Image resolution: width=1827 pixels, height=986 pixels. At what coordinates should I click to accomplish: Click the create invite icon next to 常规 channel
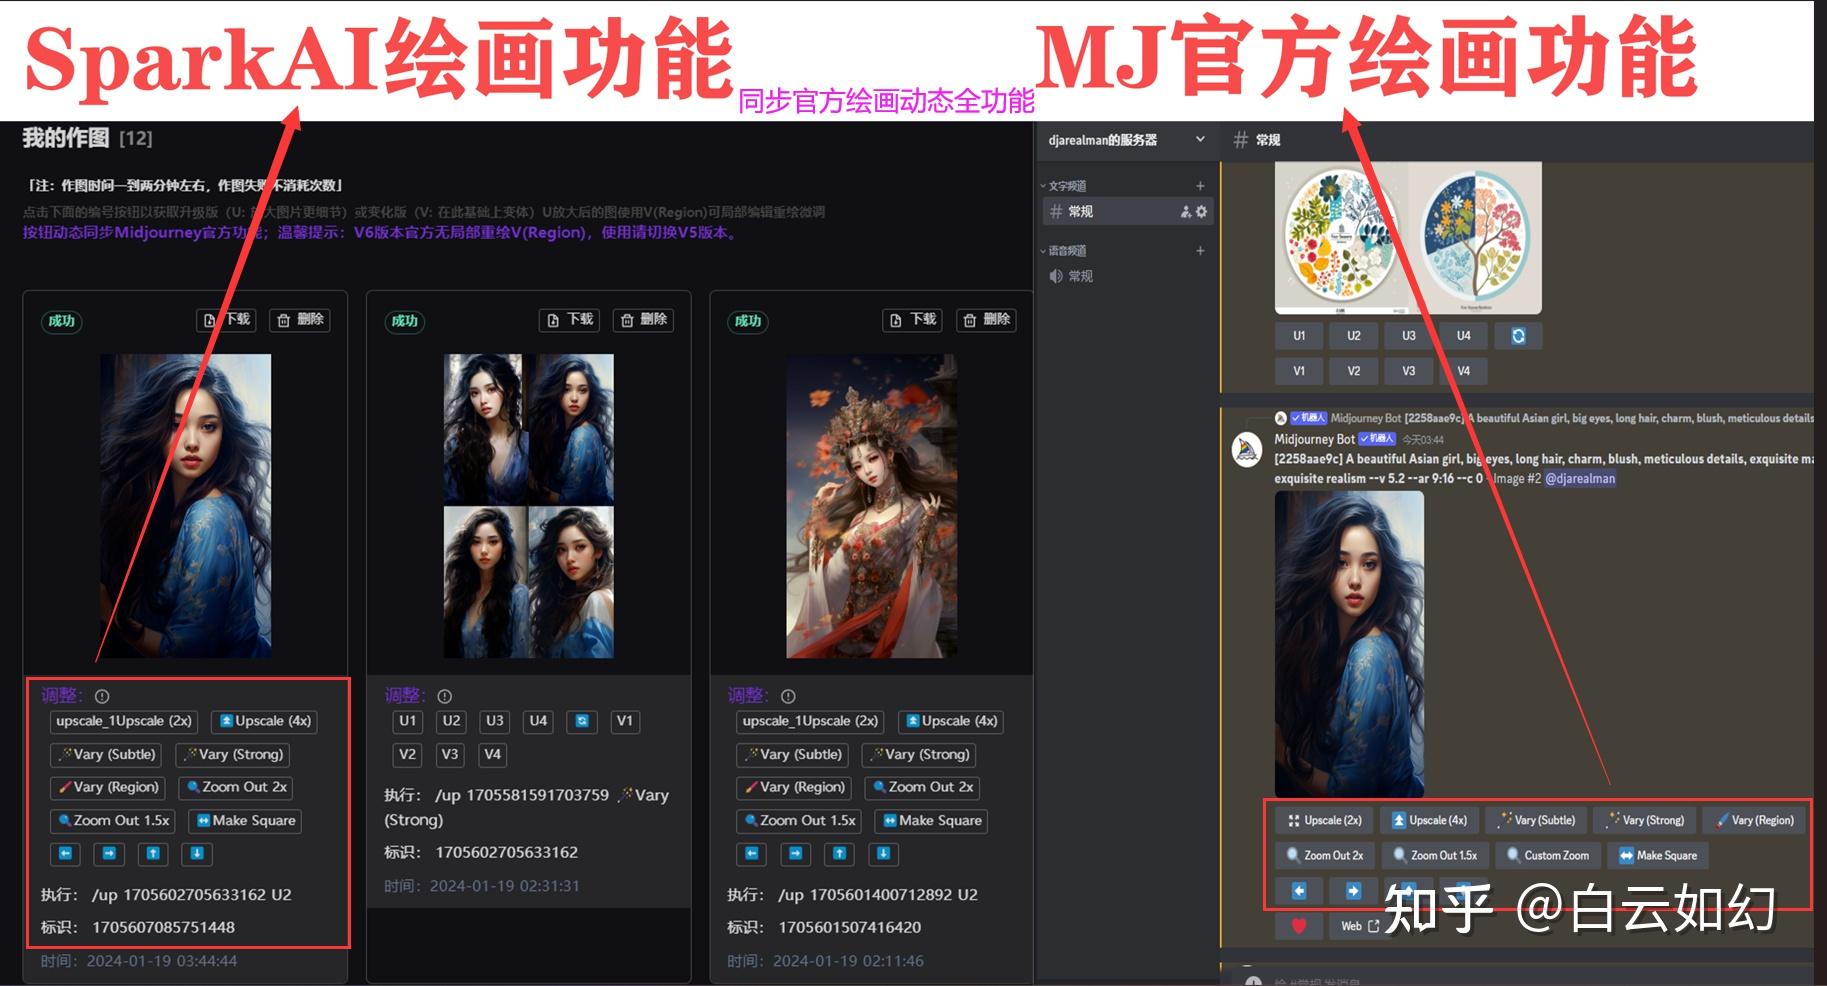point(1184,212)
